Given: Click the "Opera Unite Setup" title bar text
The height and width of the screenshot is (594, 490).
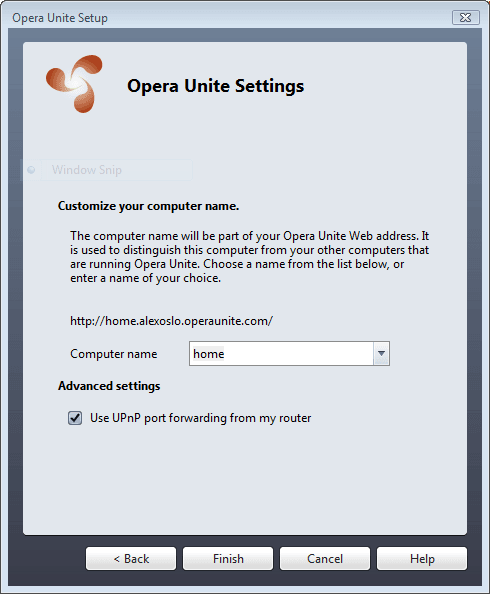Looking at the screenshot, I should (x=60, y=18).
